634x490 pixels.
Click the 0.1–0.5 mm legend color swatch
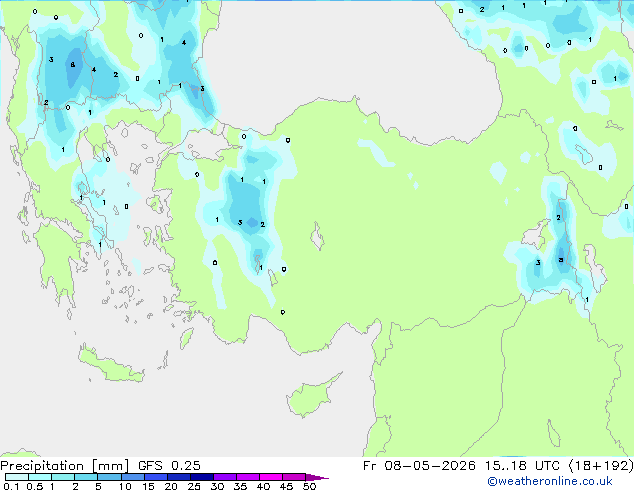[17, 477]
